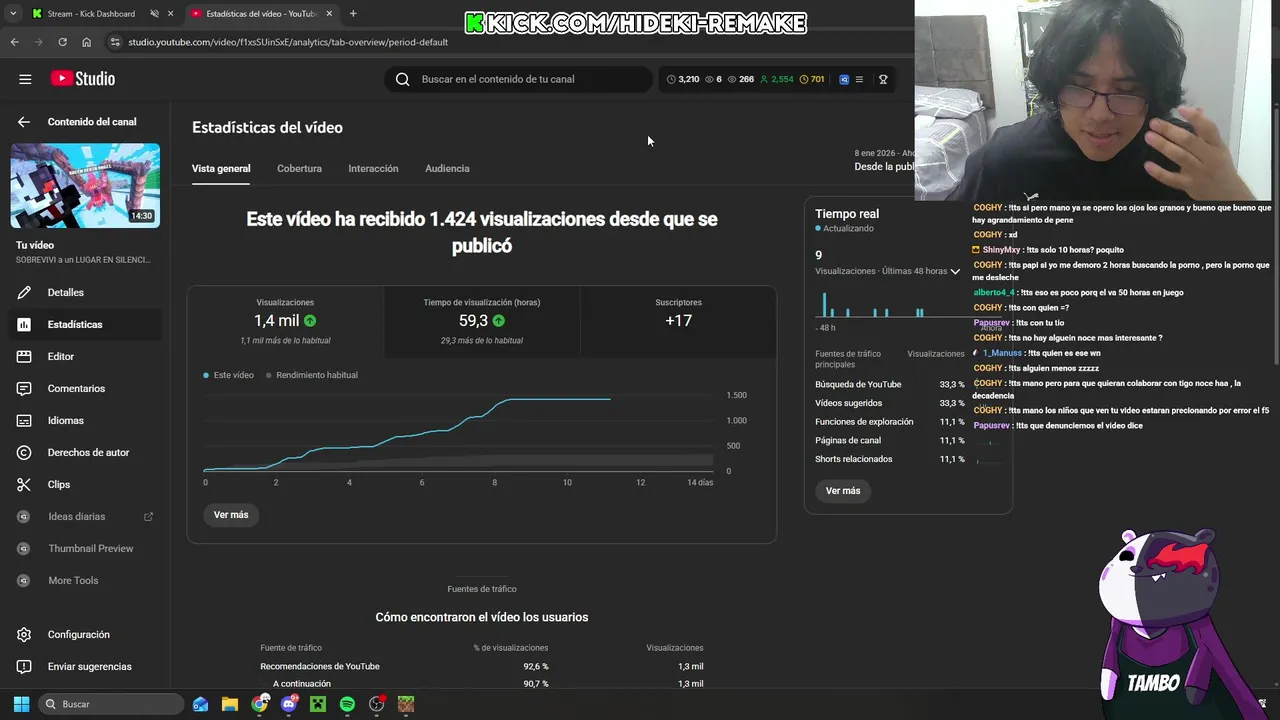Open Detalles pencil icon in sidebar

[x=24, y=293]
